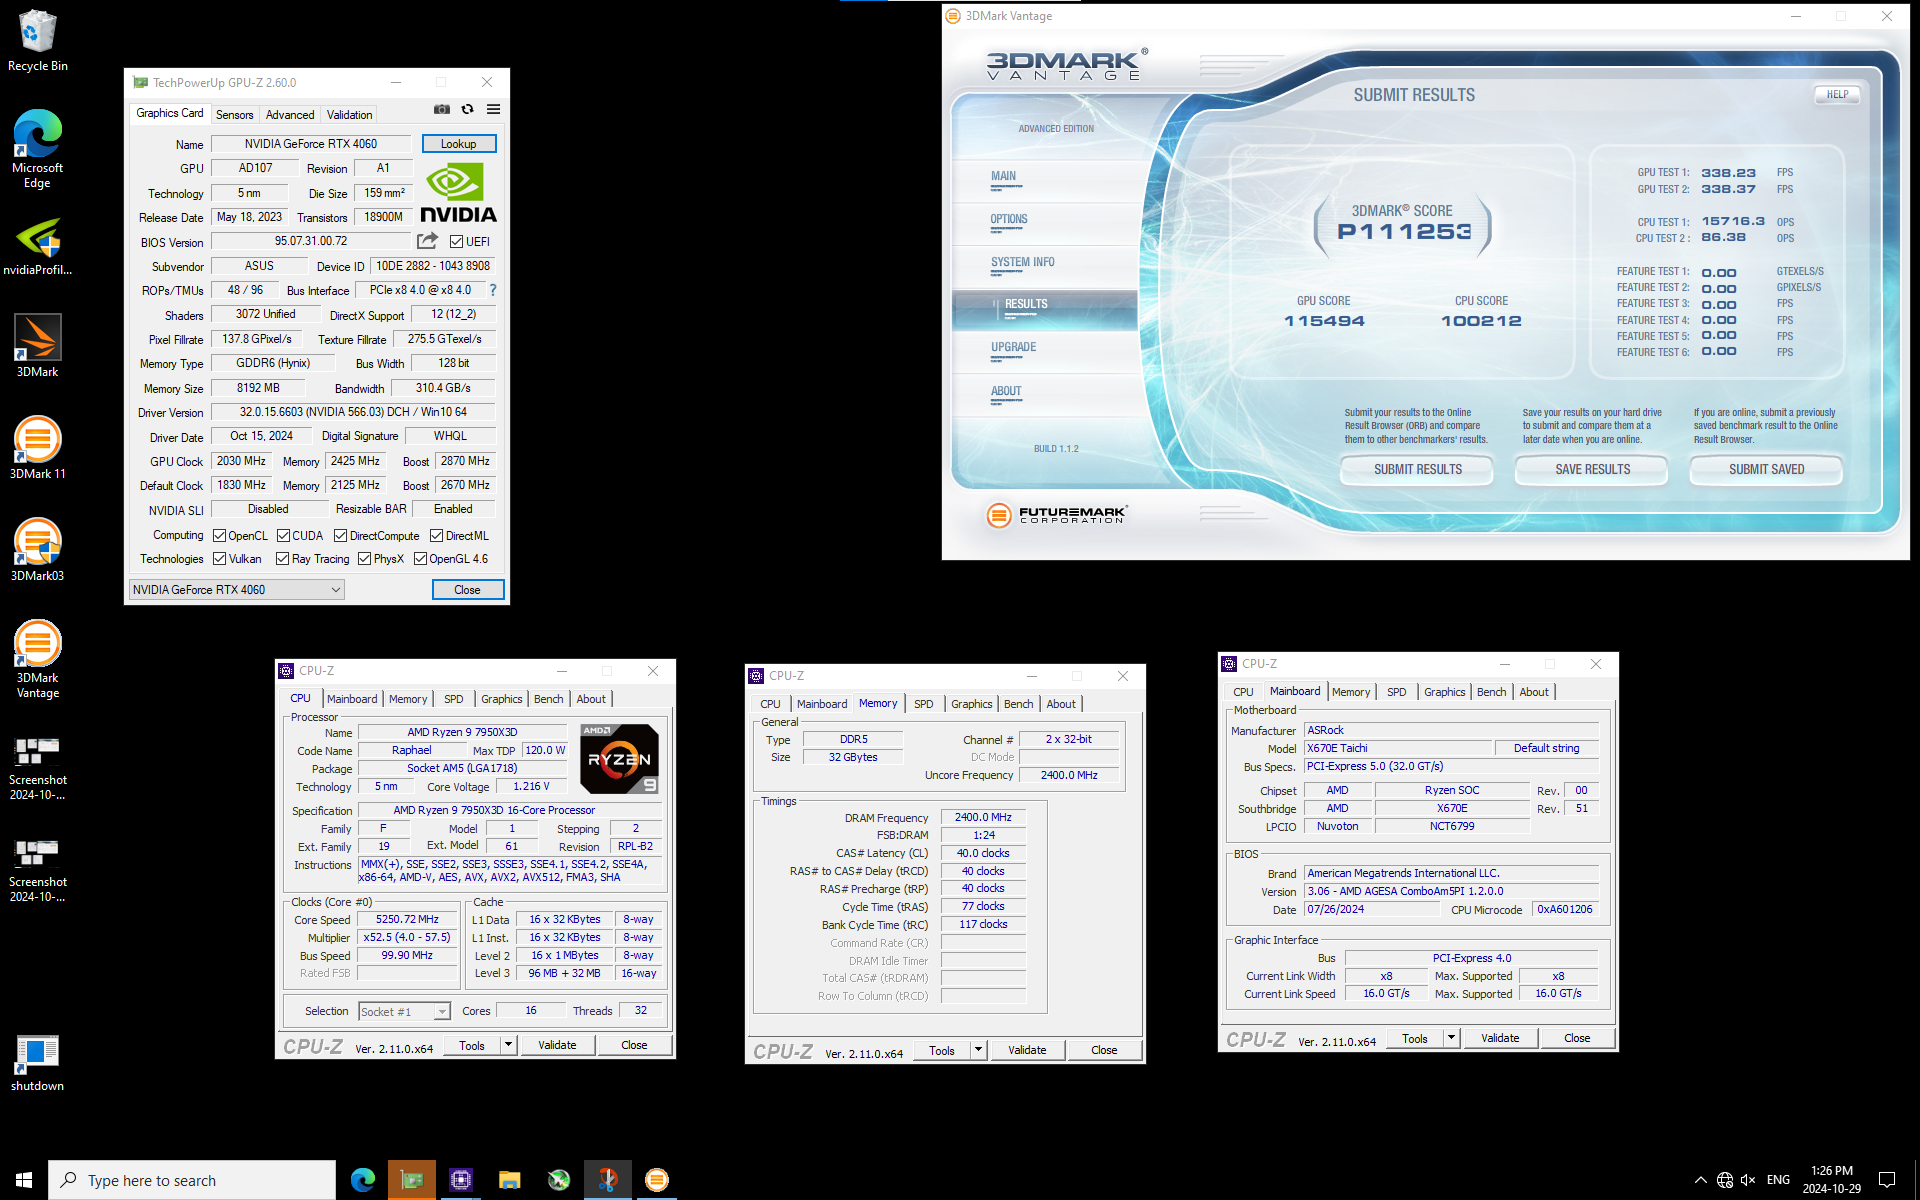Open the Windows Start menu
Viewport: 1920px width, 1200px height.
[24, 1180]
